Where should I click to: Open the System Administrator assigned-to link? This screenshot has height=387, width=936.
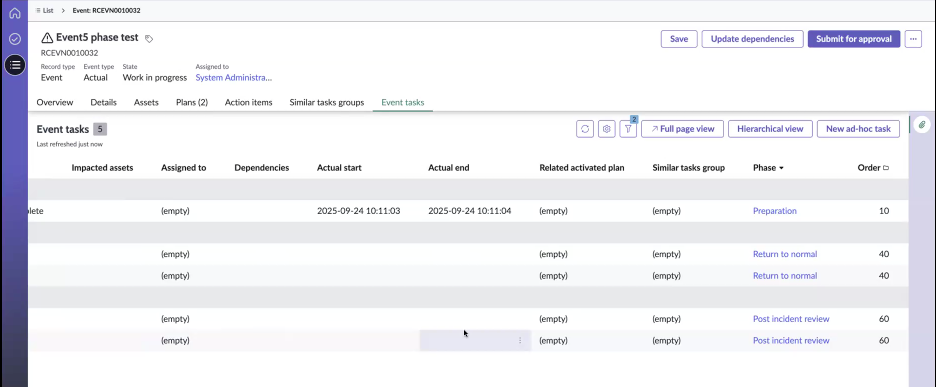click(233, 78)
